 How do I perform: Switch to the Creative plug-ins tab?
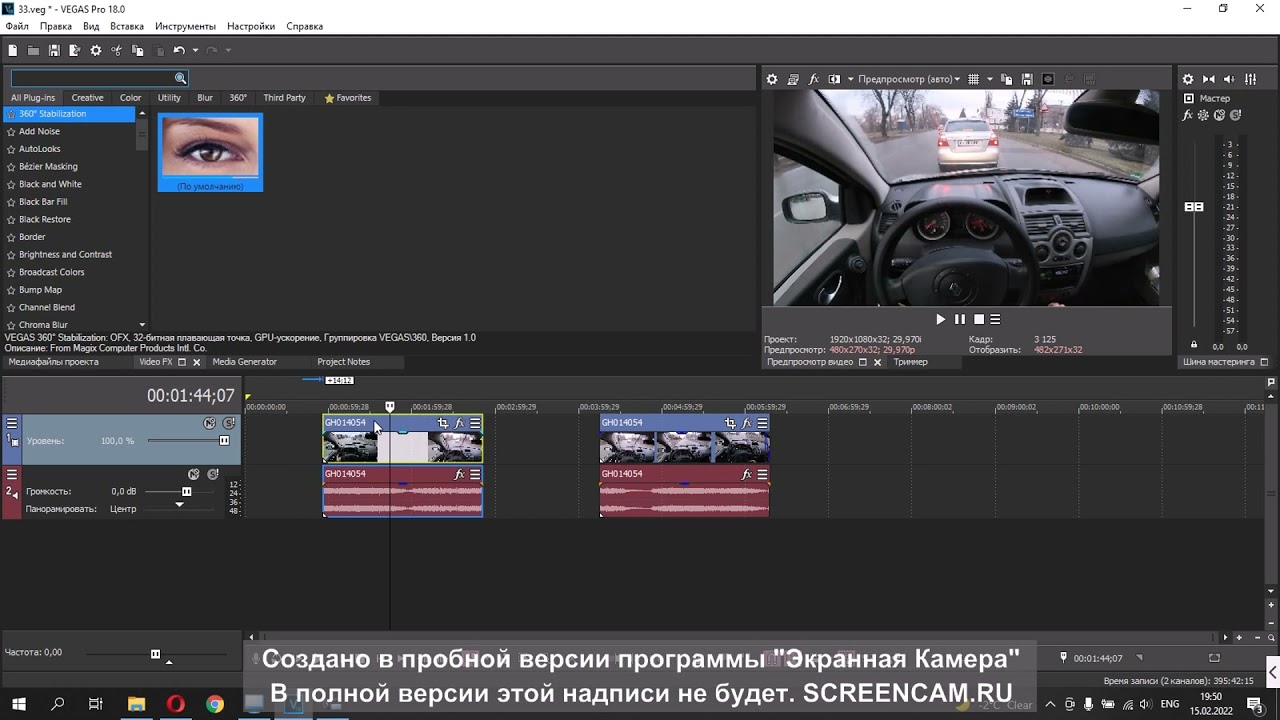tap(87, 98)
